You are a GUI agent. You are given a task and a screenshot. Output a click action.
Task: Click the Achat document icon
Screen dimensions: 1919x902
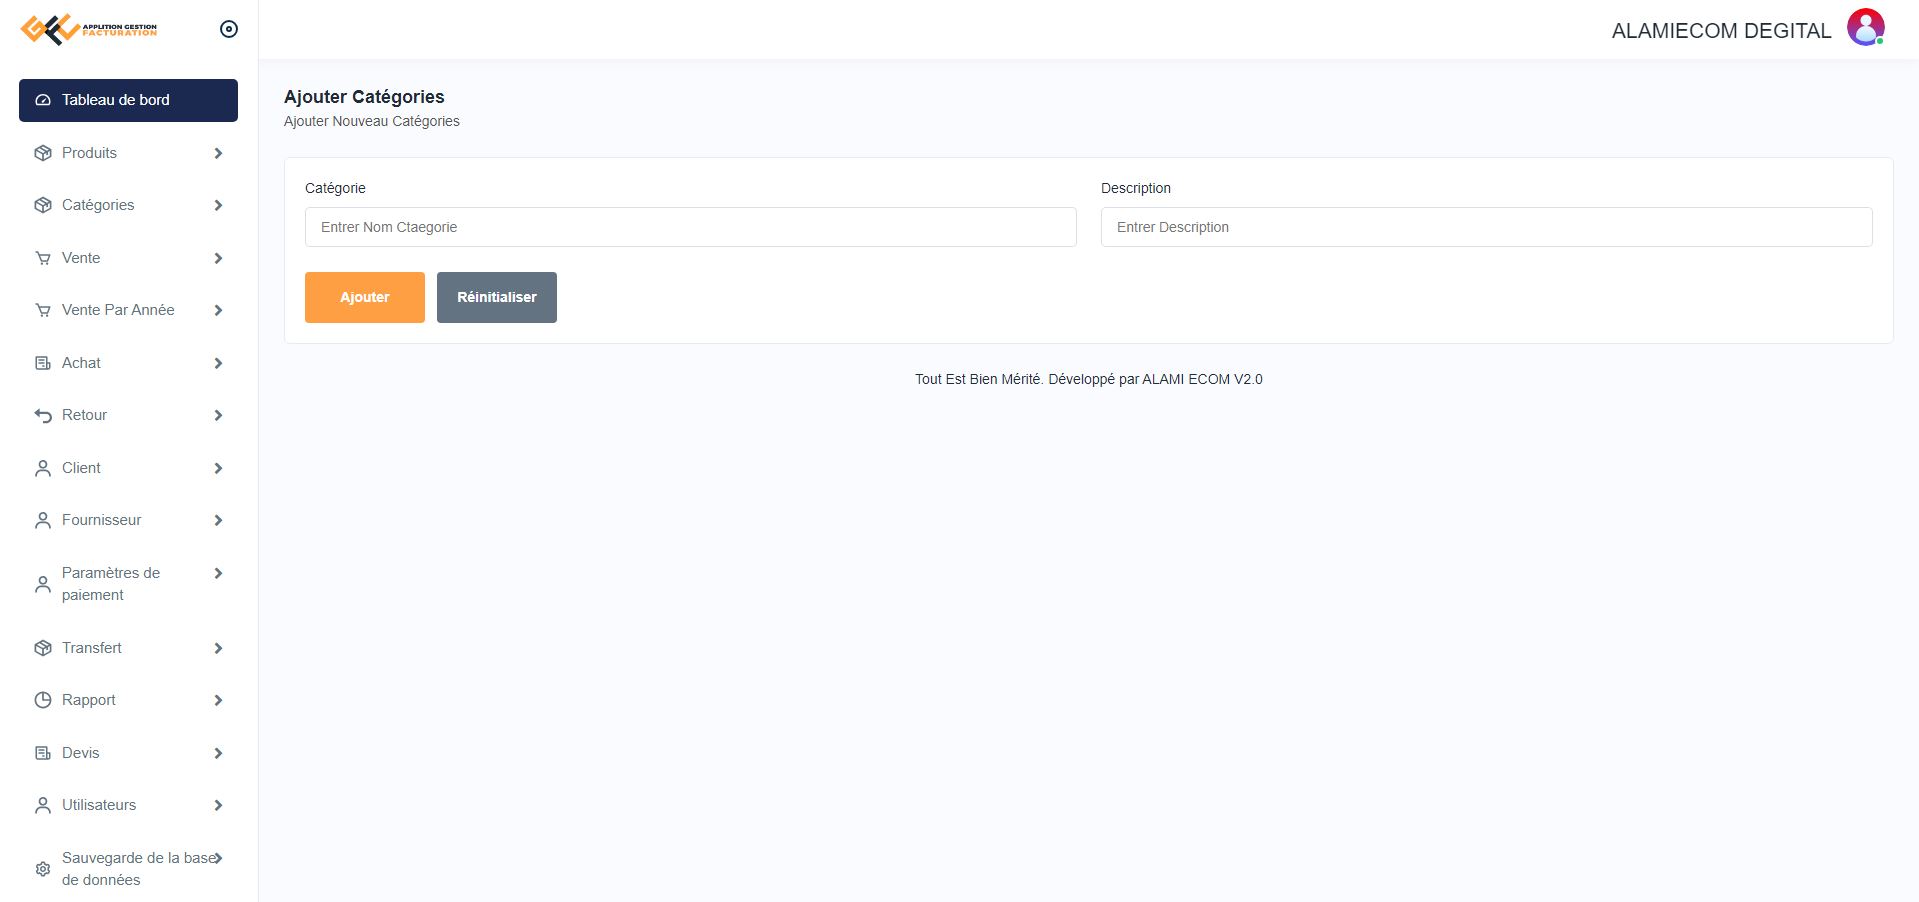click(43, 363)
